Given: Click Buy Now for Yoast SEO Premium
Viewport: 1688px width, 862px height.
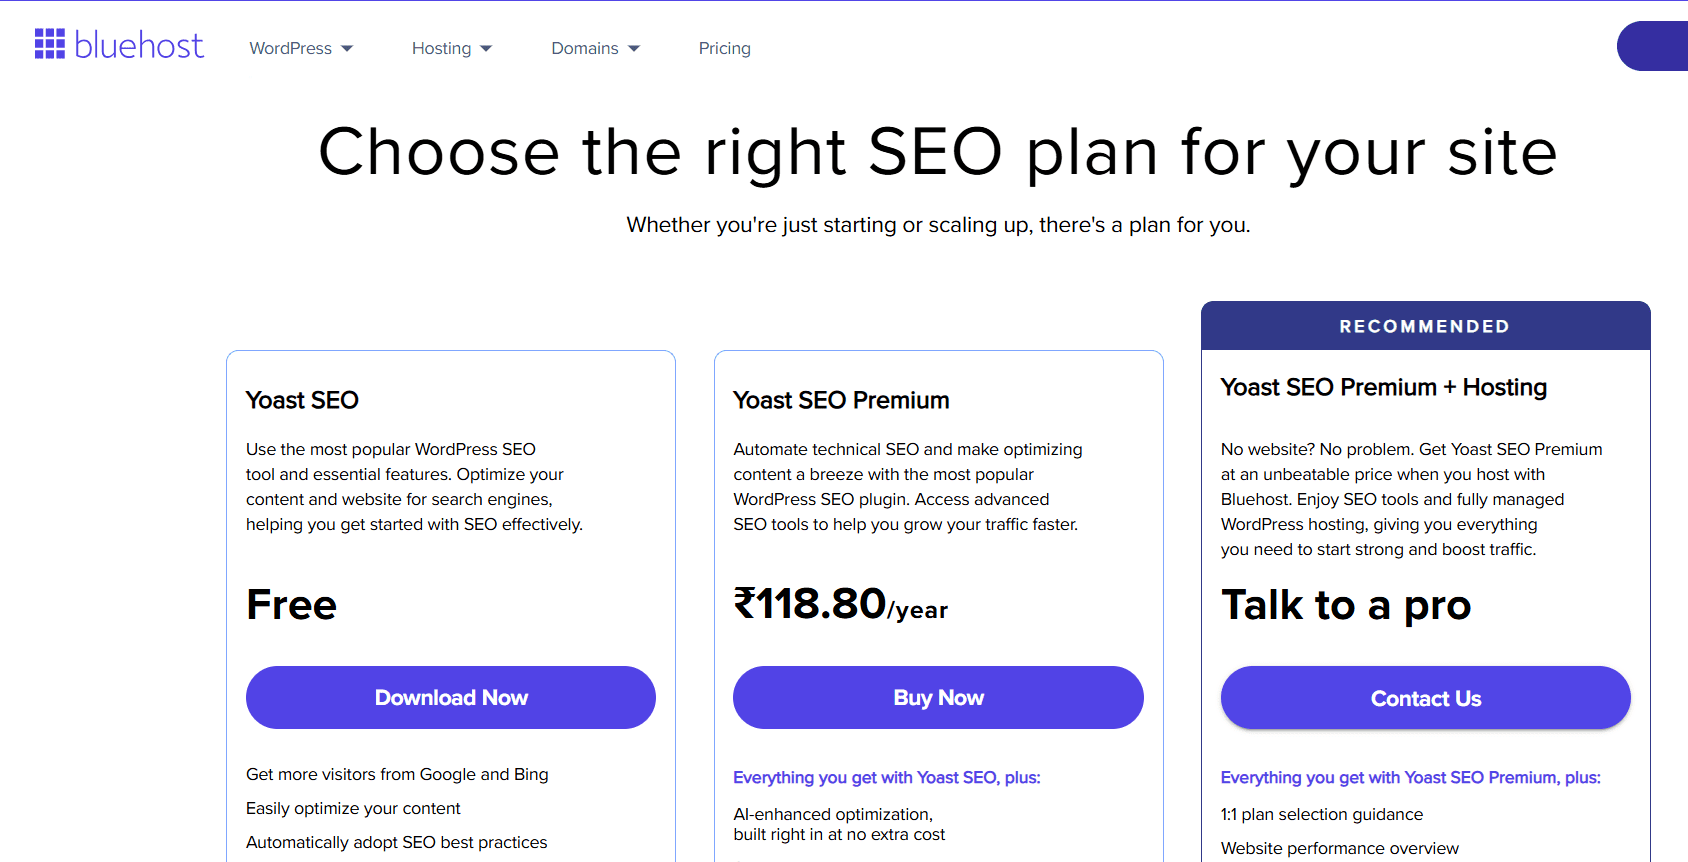Looking at the screenshot, I should [x=938, y=697].
